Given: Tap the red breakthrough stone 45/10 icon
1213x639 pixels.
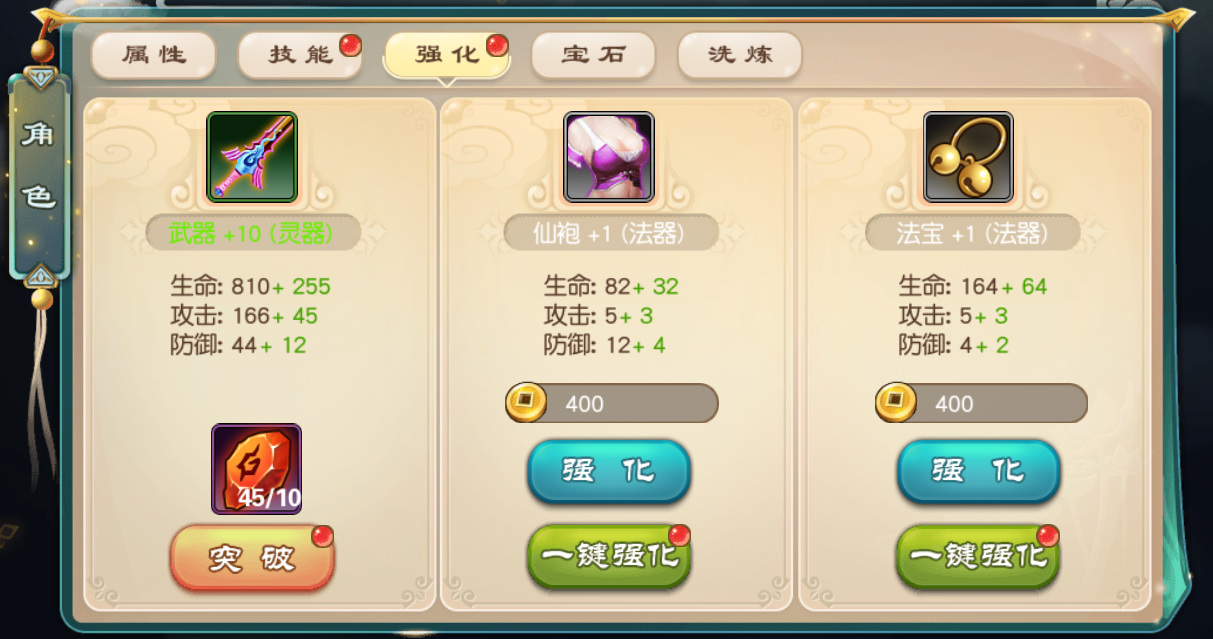Looking at the screenshot, I should (x=256, y=469).
